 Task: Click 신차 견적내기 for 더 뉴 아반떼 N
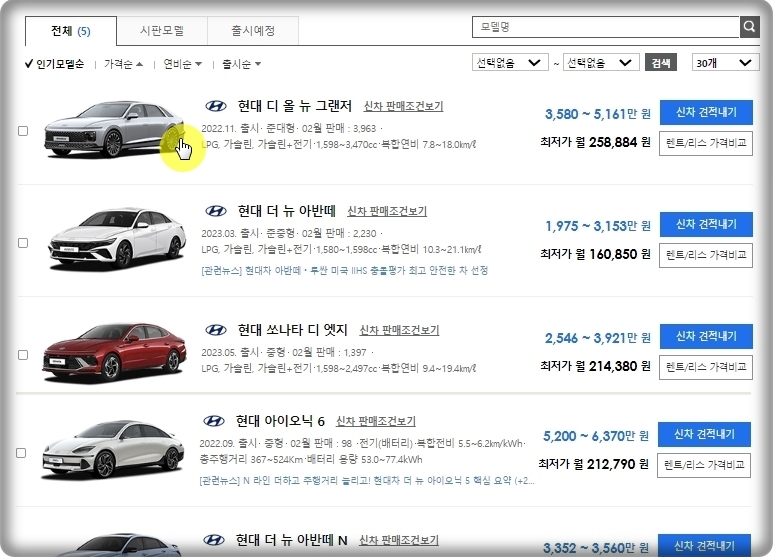coord(704,545)
